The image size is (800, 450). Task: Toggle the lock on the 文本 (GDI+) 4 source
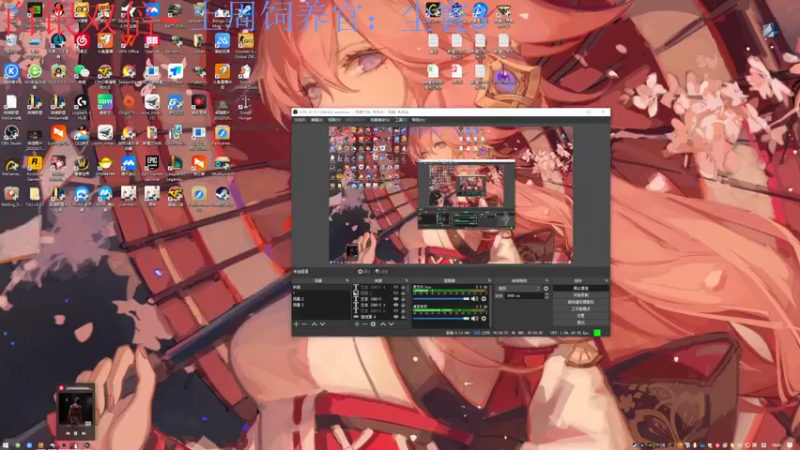coord(403,287)
